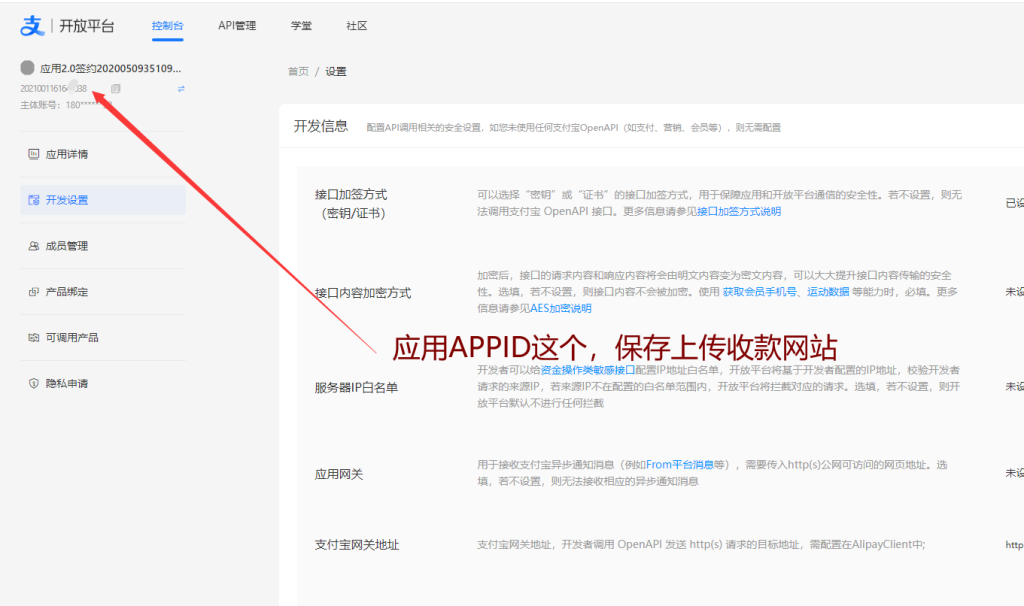Open the 资金操作类敏感接口 link

(x=588, y=370)
